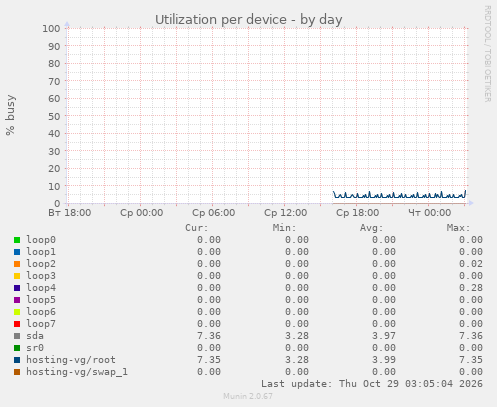Click the brown hosting-vg/swap_1 legend swatch

point(17,372)
